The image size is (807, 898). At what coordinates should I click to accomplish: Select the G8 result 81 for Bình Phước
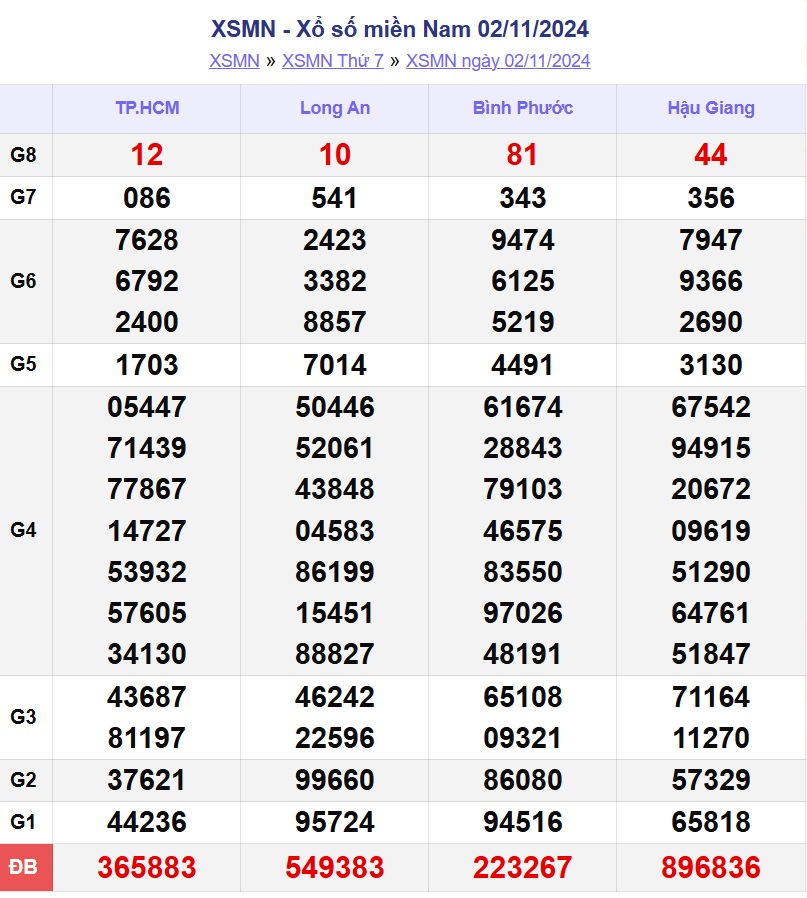pyautogui.click(x=523, y=155)
